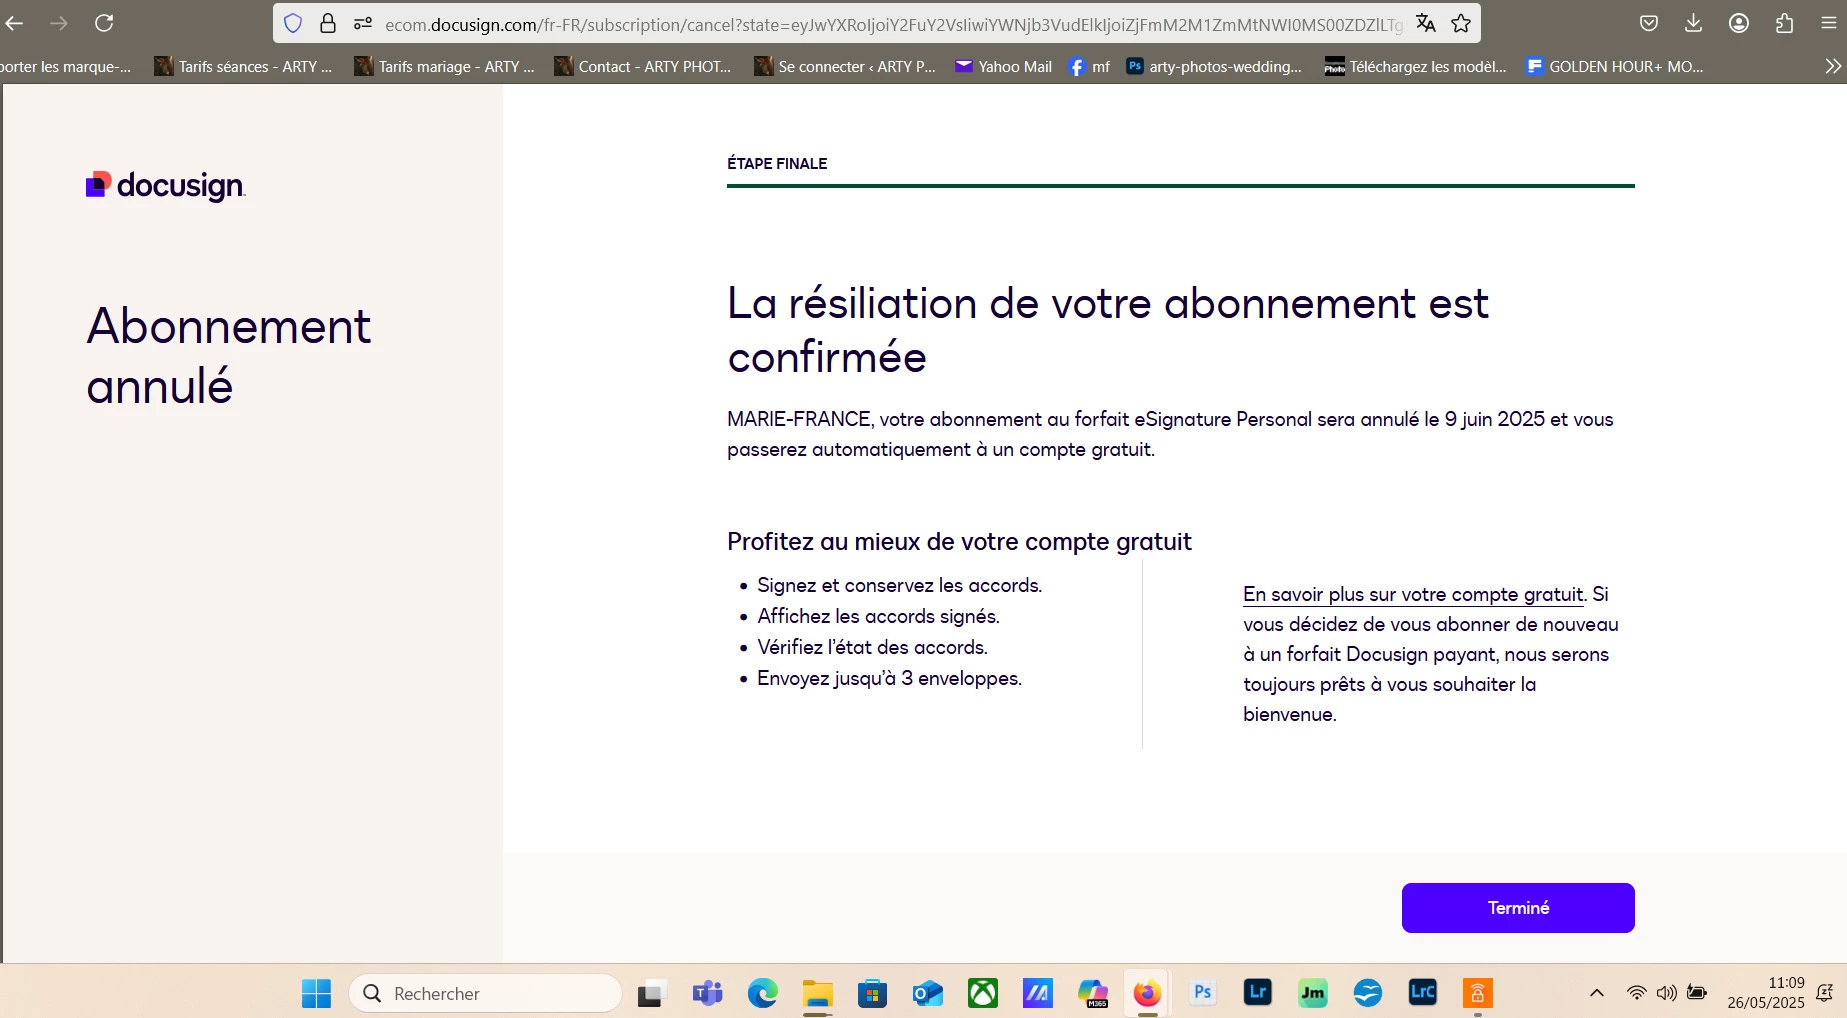Click the 'Vérifiez l'état des accords.' bullet text
The width and height of the screenshot is (1847, 1018).
pos(872,647)
